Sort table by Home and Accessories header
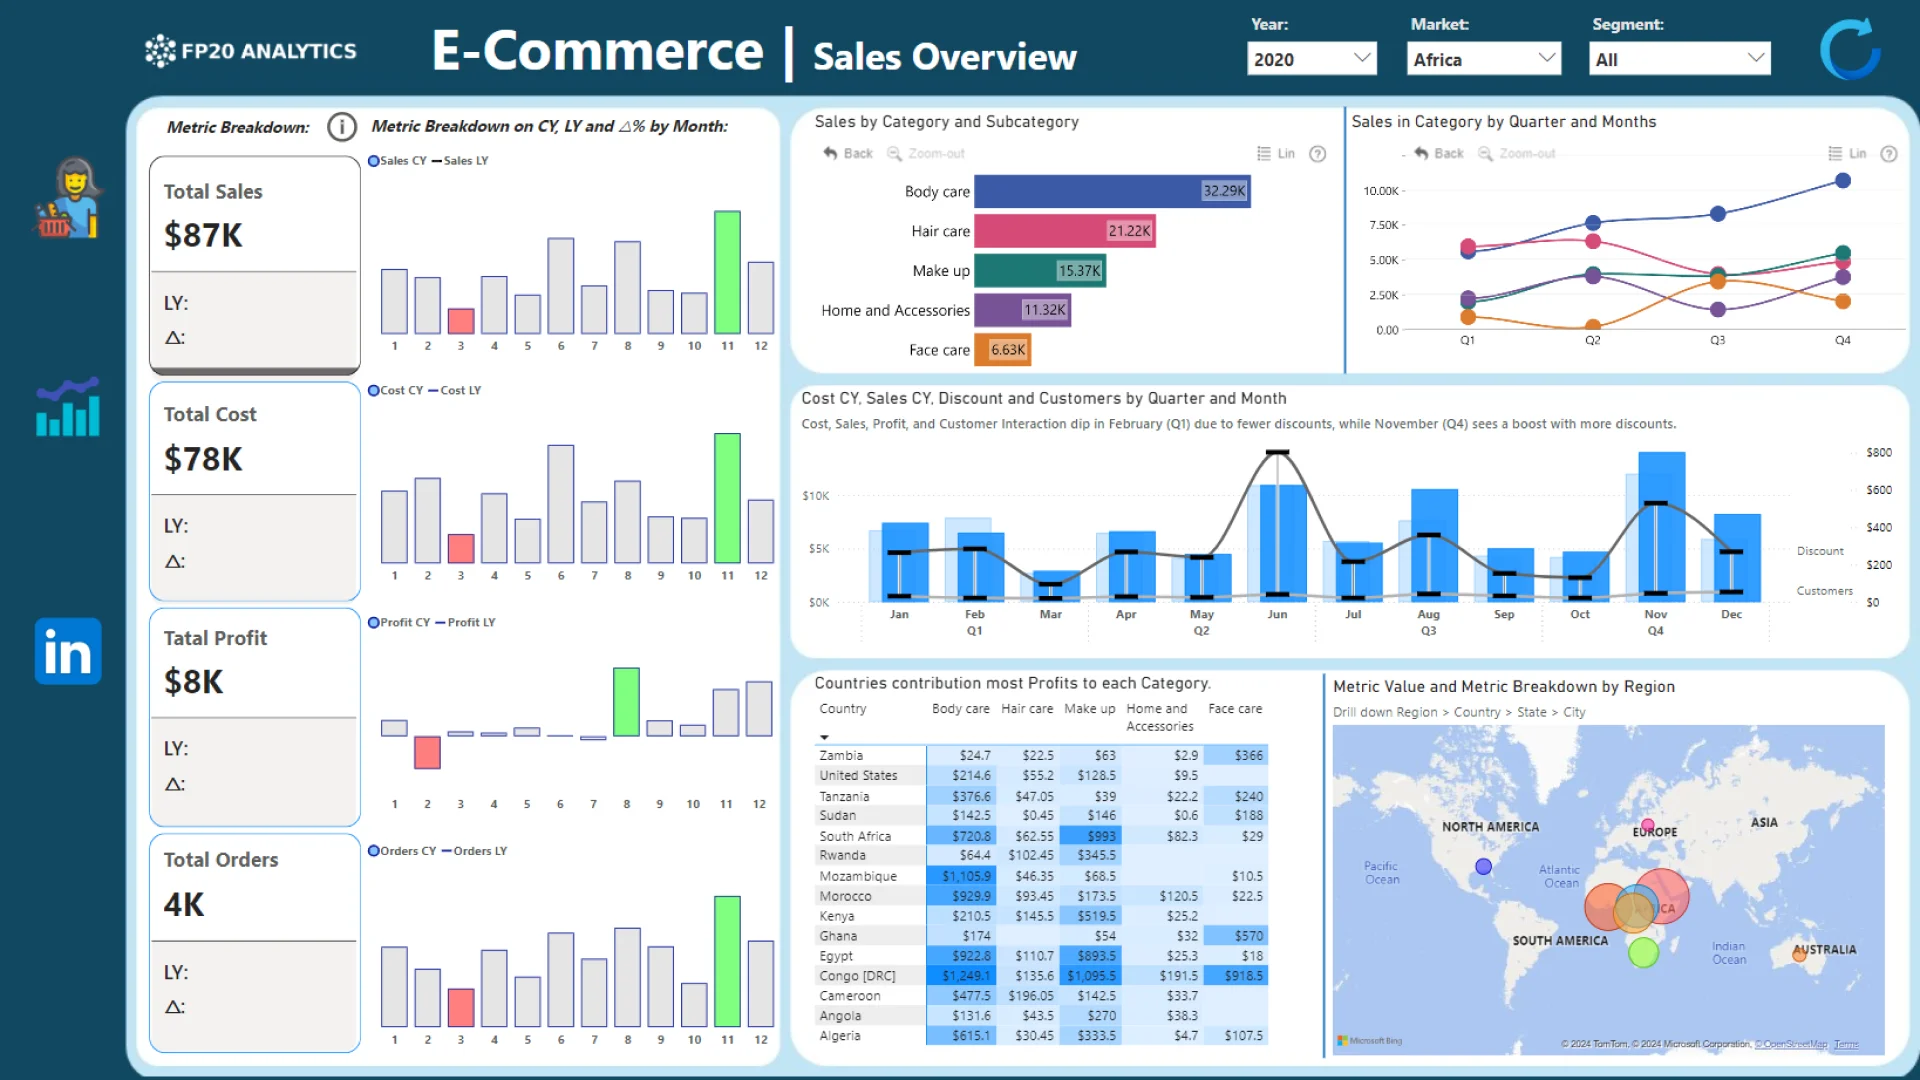Screen dimensions: 1920x1080 tap(1159, 718)
